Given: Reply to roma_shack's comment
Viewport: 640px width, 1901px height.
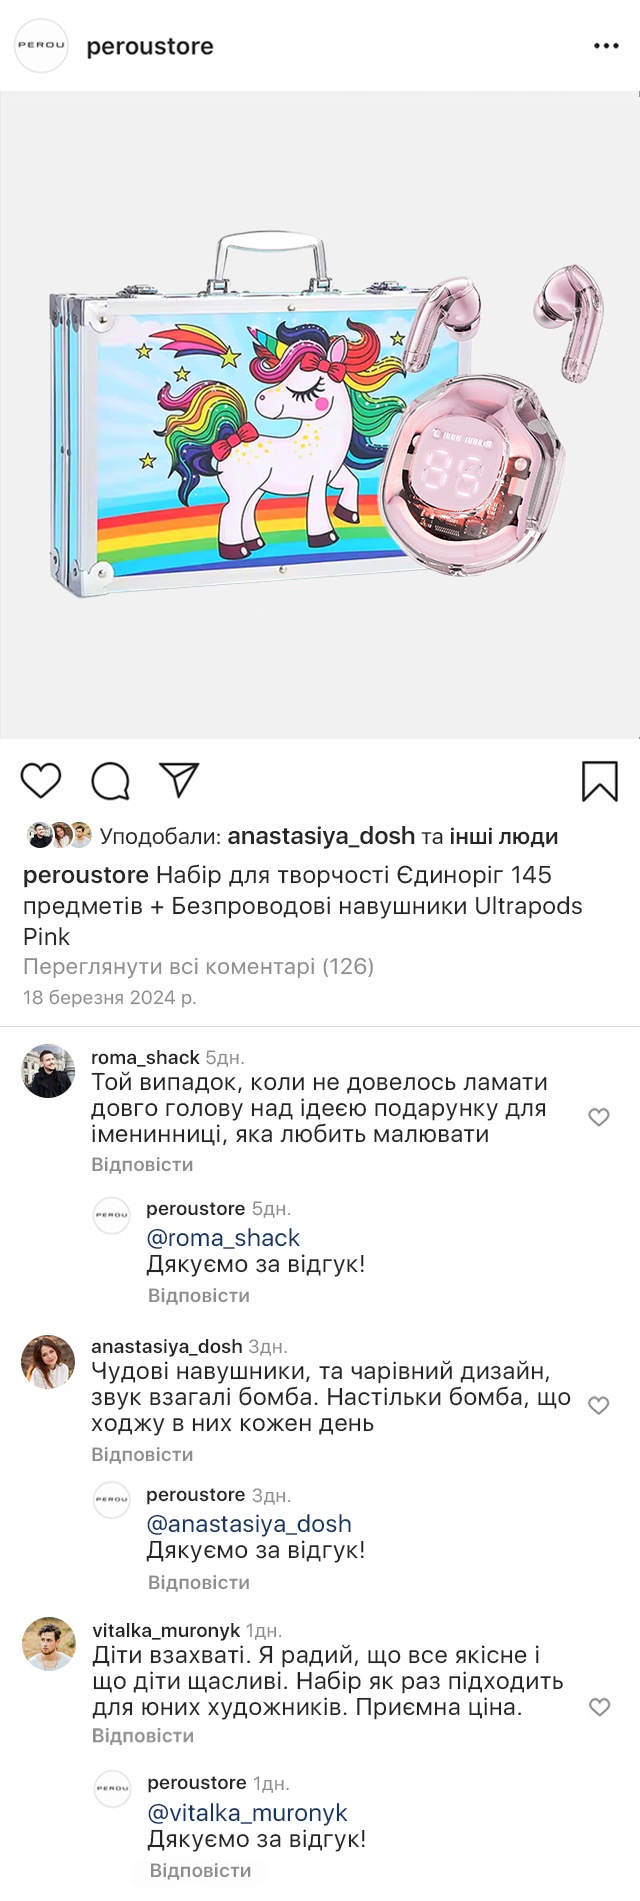Looking at the screenshot, I should (x=142, y=1164).
